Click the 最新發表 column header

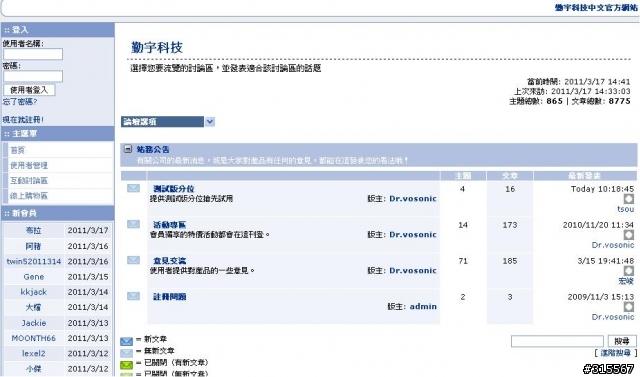point(584,176)
